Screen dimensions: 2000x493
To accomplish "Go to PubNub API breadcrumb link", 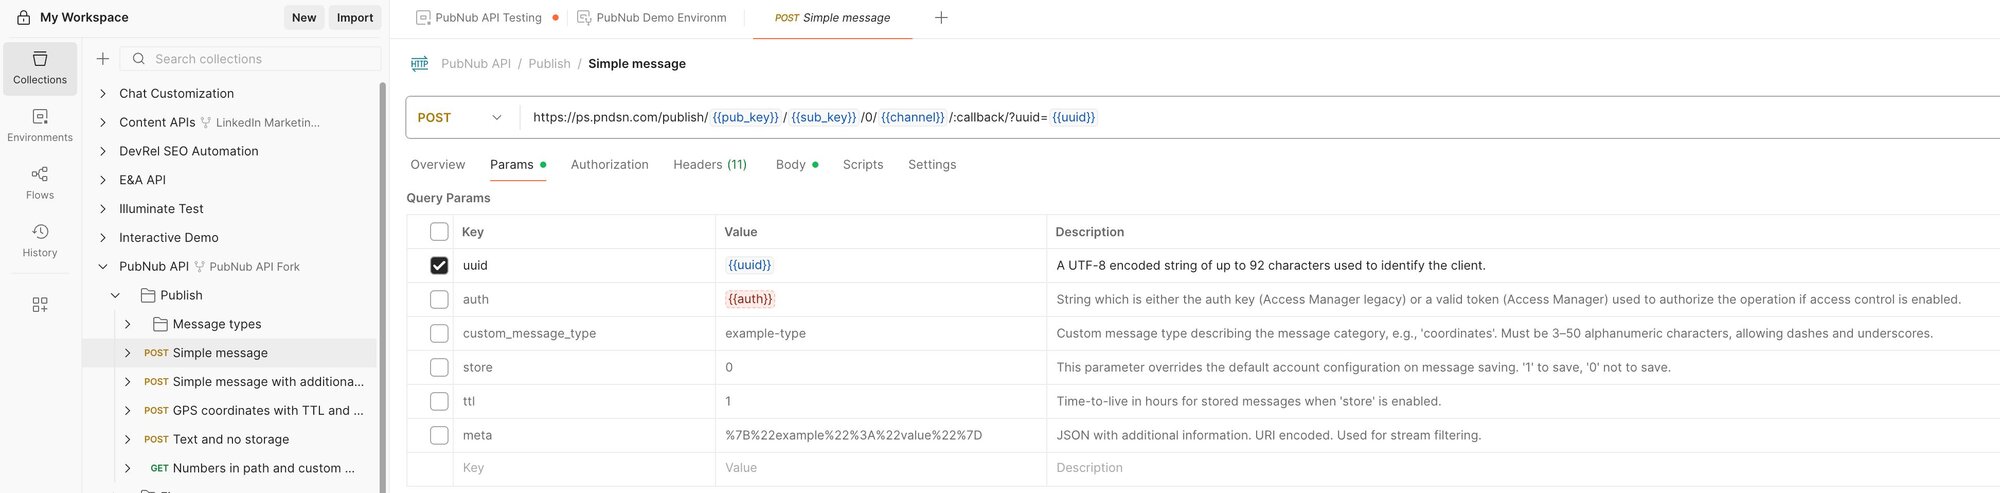I will [476, 63].
